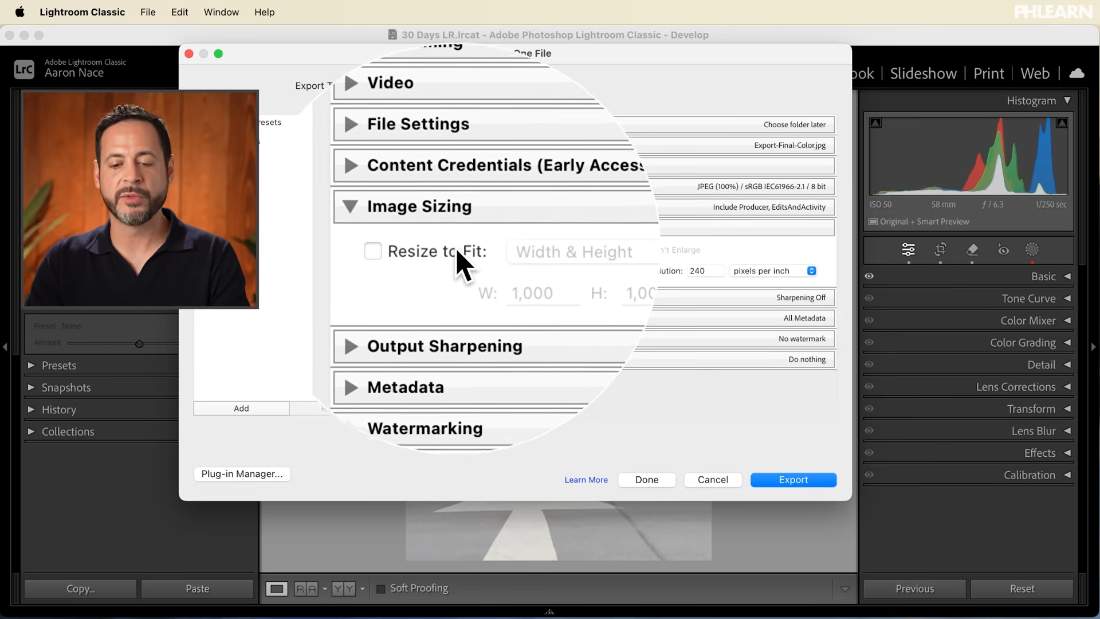Screen dimensions: 1100x619
Task: Select the Edit sliders tool icon
Action: click(x=908, y=250)
